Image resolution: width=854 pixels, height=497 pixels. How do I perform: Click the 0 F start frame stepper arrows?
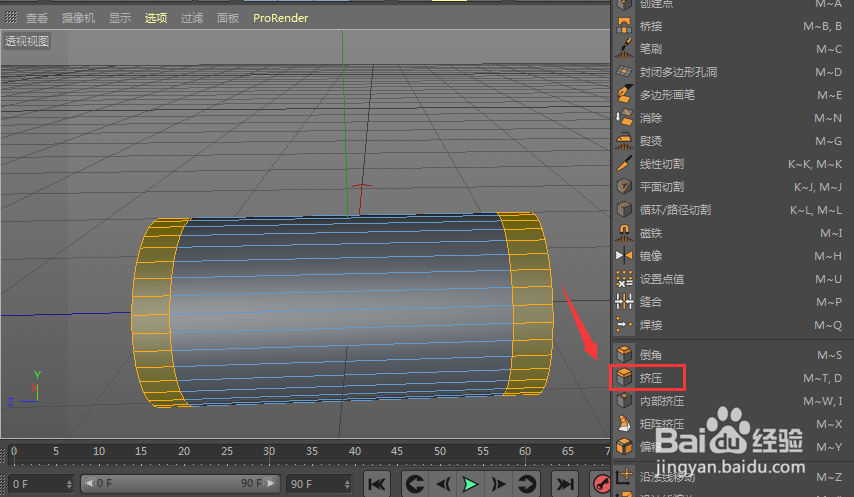pos(69,484)
